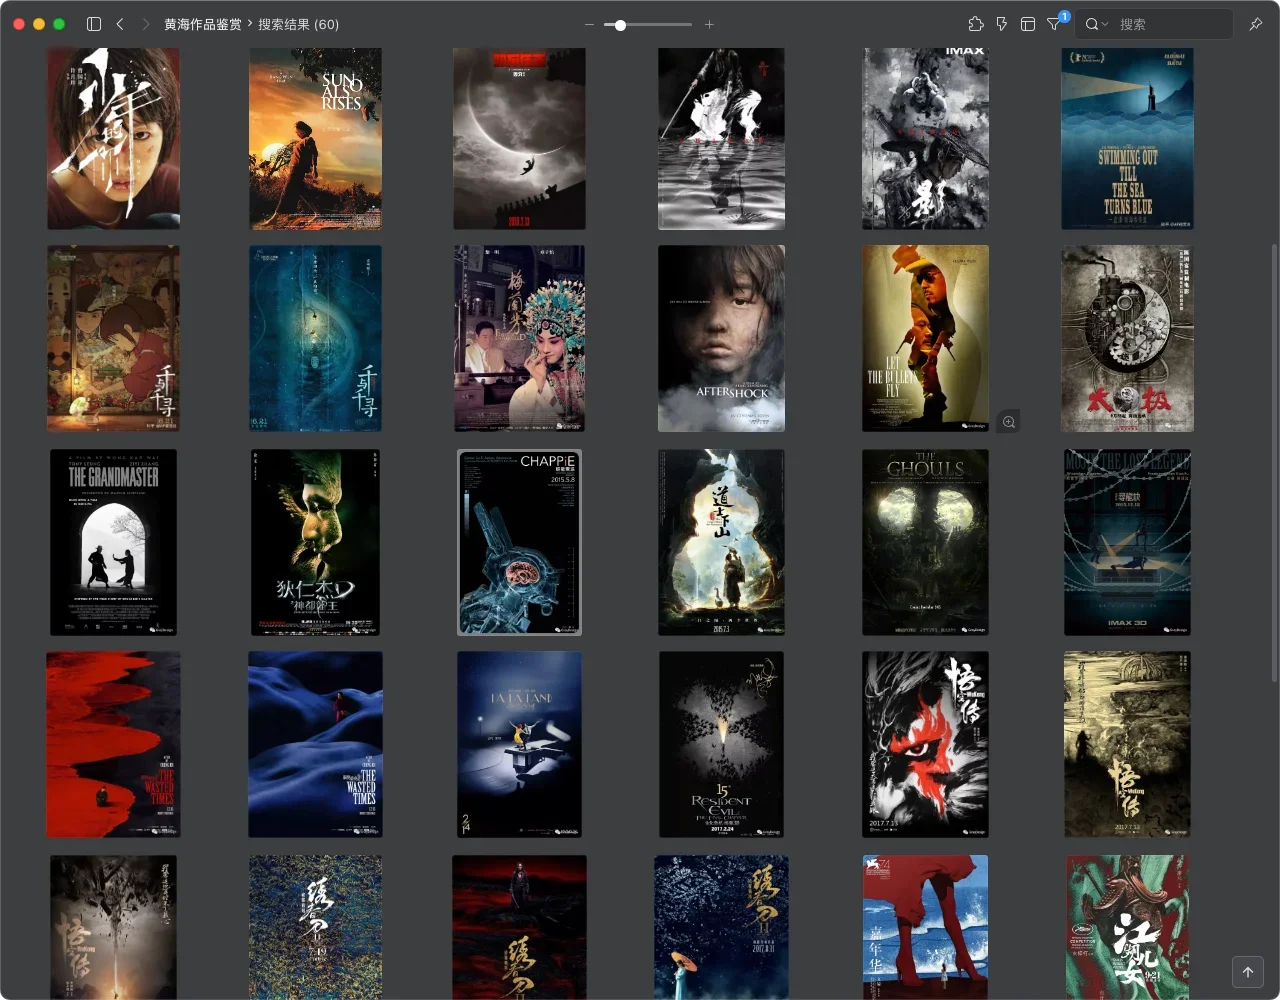Open the search scope magnifier dropdown
The height and width of the screenshot is (1000, 1280).
[x=1097, y=24]
